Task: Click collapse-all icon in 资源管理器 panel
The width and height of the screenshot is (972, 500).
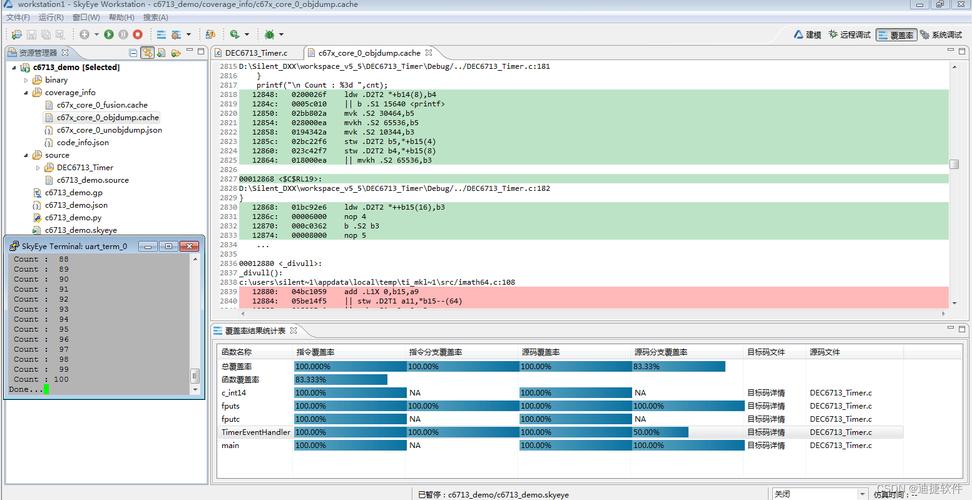Action: [x=133, y=53]
